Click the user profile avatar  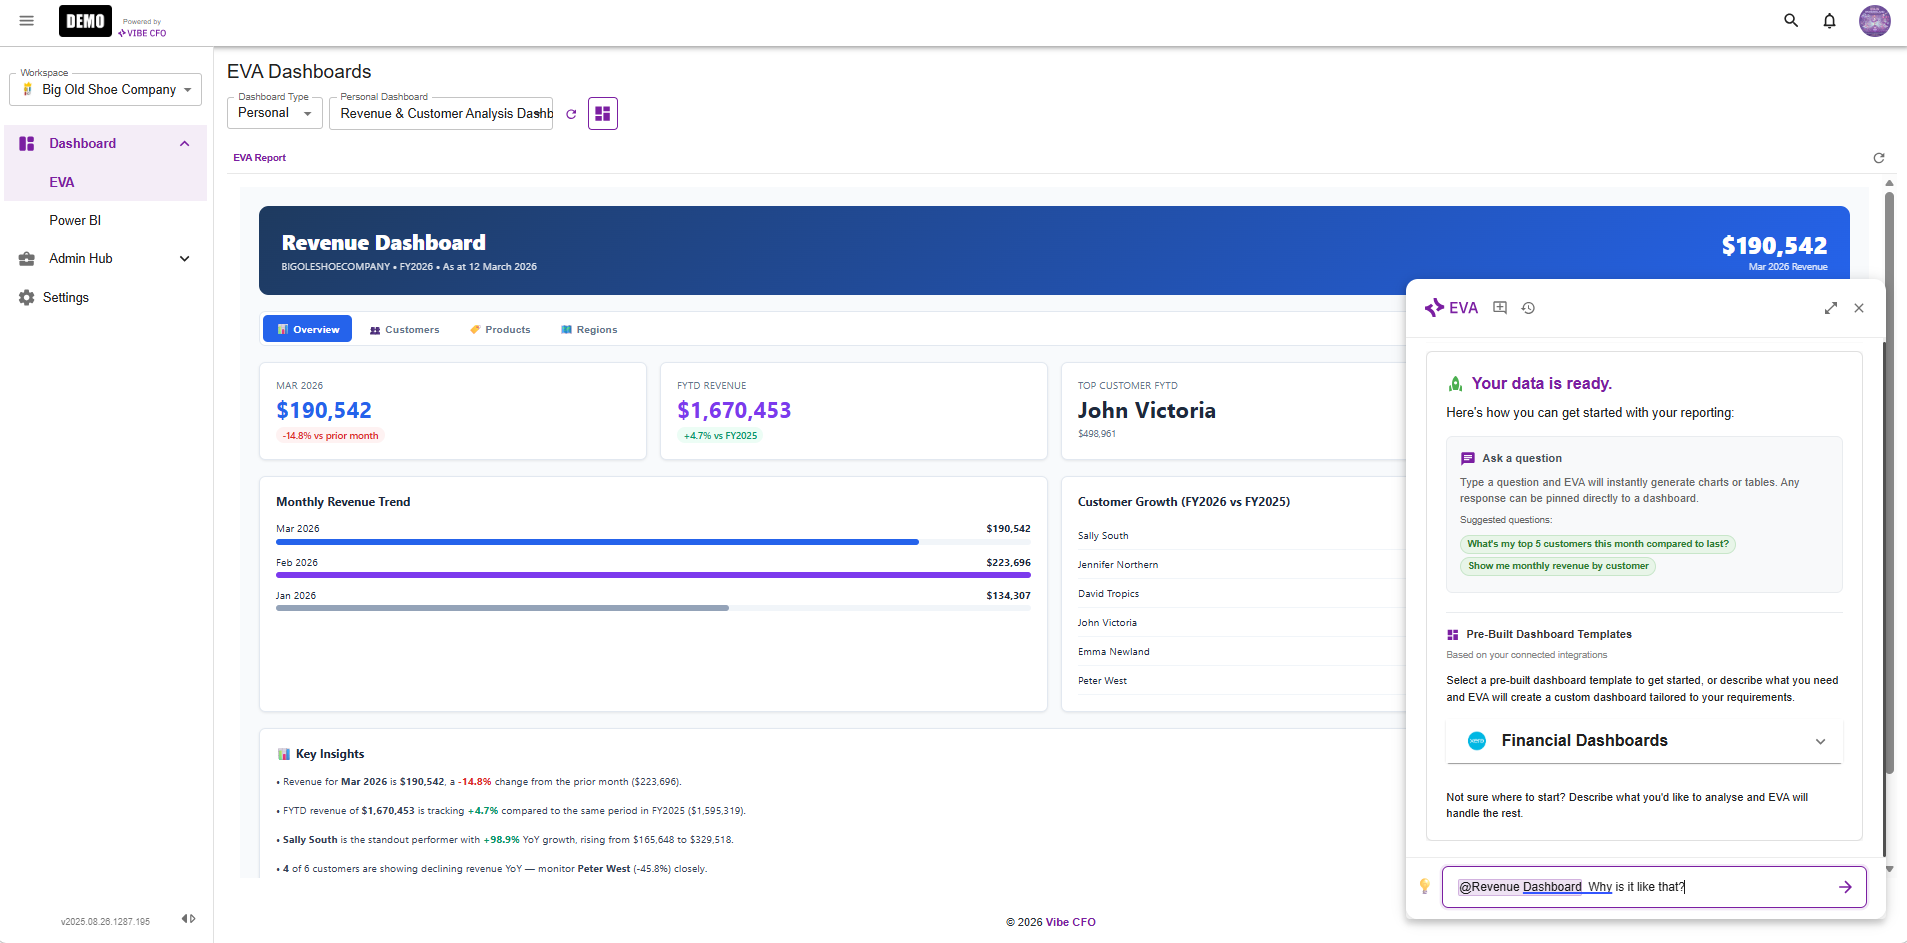pyautogui.click(x=1875, y=20)
